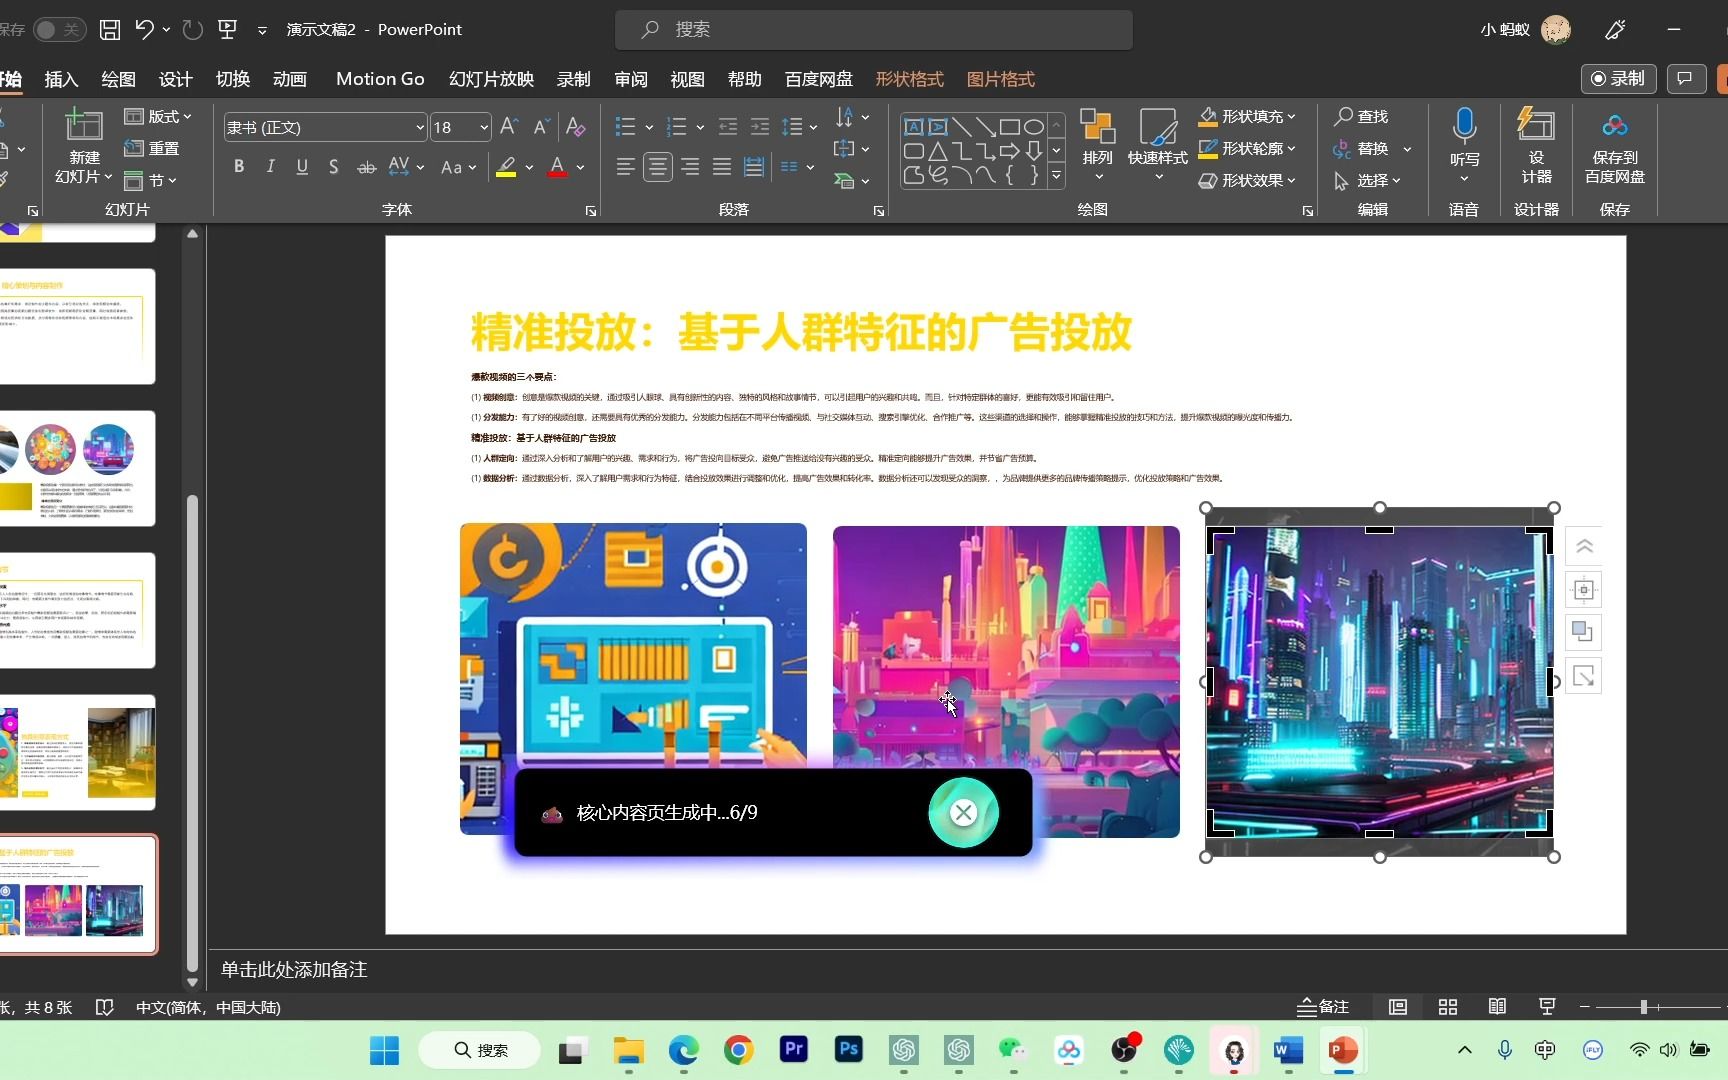
Task: Decrease list indent level icon
Action: click(728, 127)
